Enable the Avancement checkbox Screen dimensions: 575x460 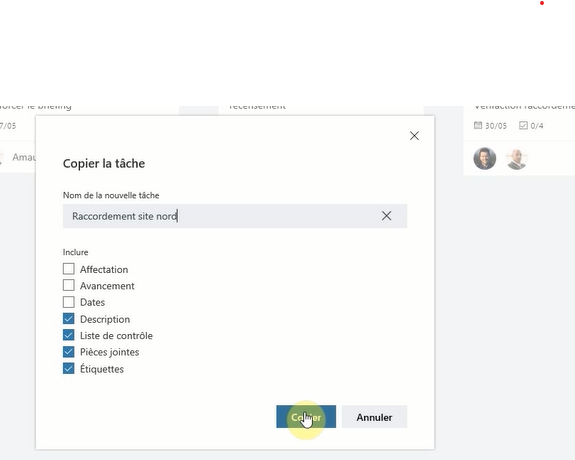tap(69, 285)
